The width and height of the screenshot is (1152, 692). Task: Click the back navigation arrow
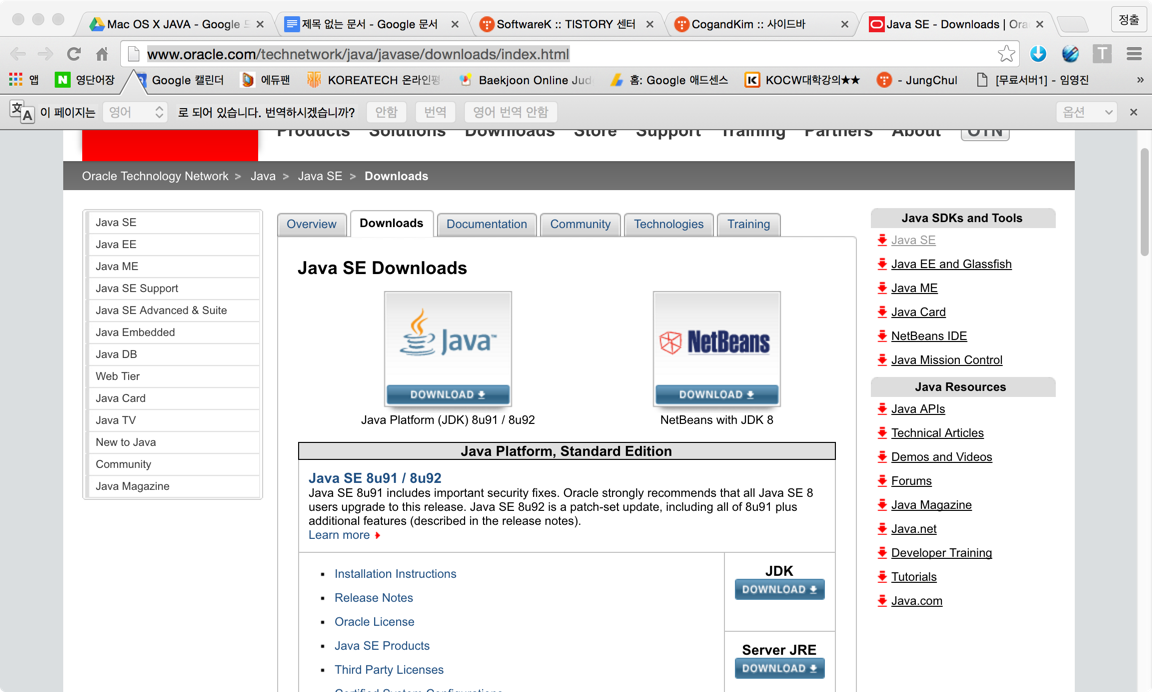click(18, 54)
